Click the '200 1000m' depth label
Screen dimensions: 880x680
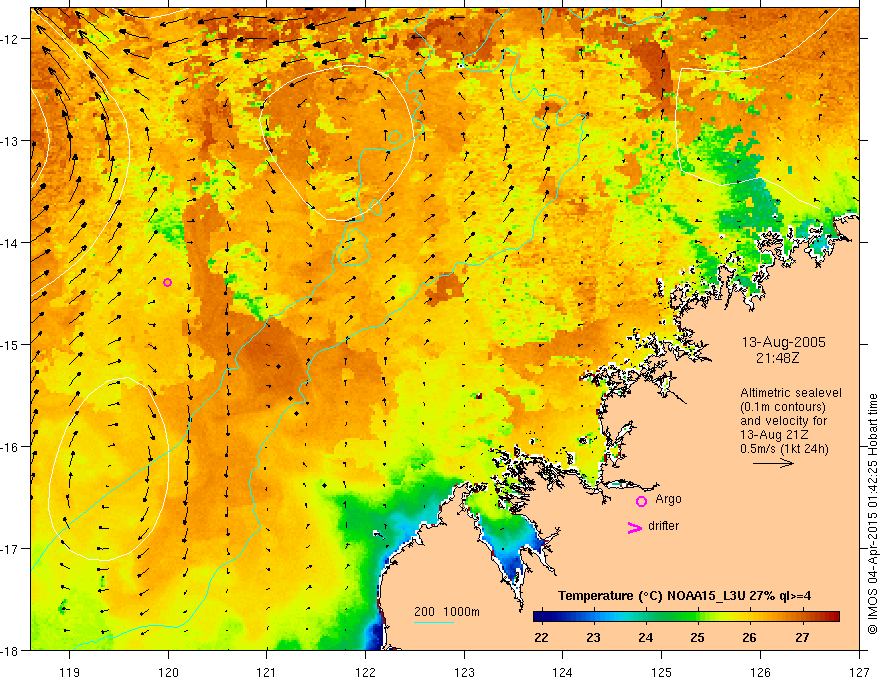(x=447, y=612)
